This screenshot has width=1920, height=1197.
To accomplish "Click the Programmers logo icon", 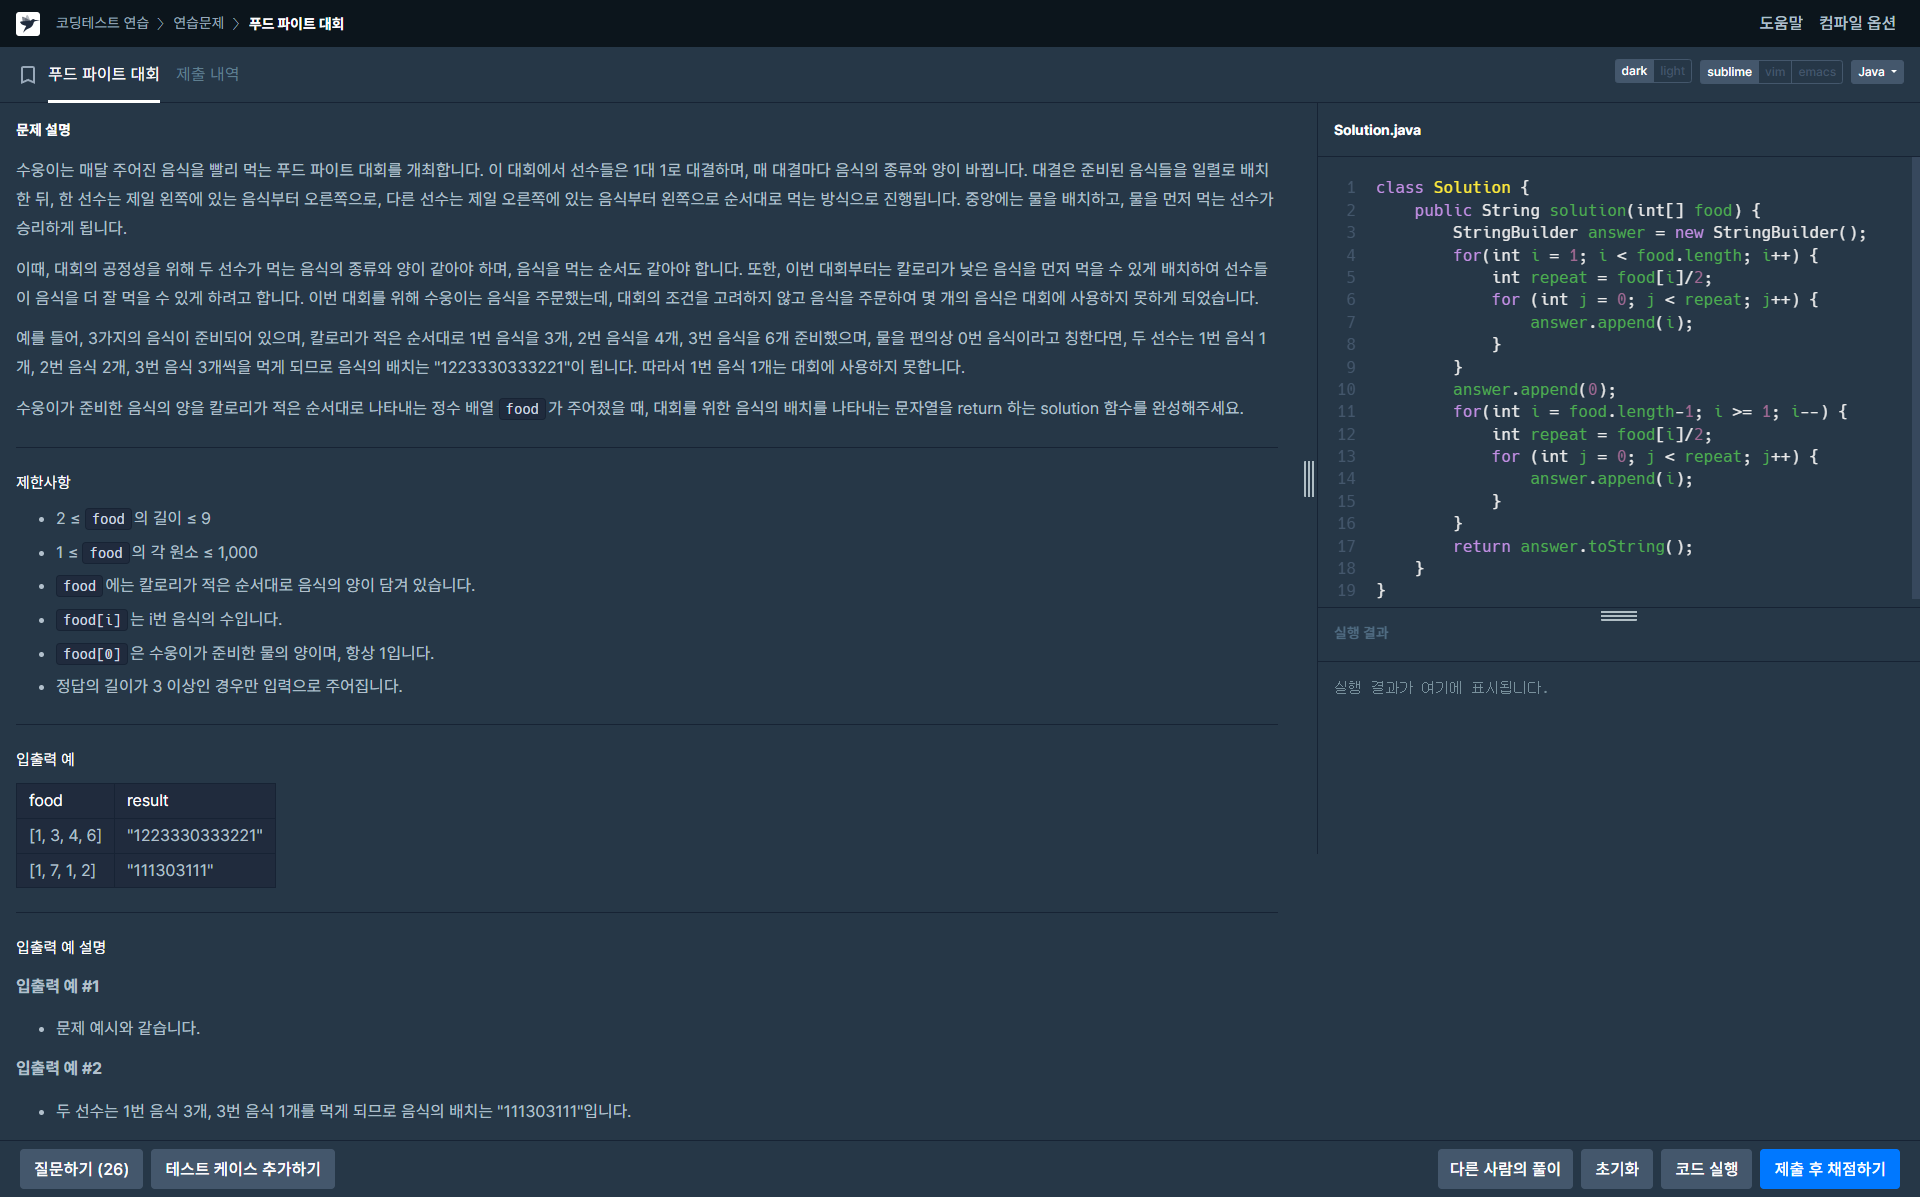I will pyautogui.click(x=28, y=23).
